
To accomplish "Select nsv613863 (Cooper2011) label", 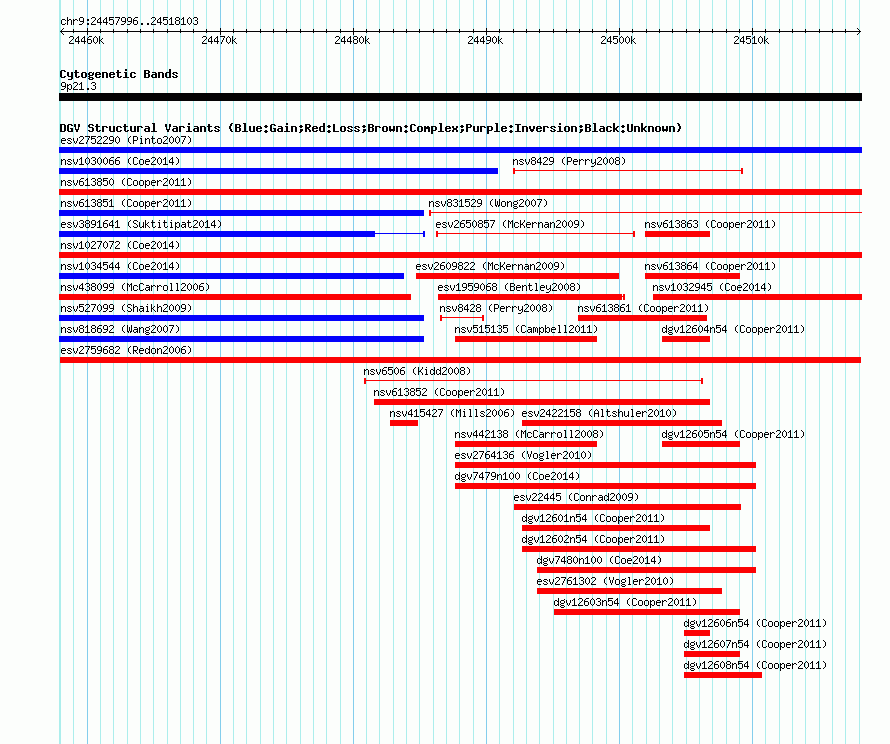I will [710, 224].
